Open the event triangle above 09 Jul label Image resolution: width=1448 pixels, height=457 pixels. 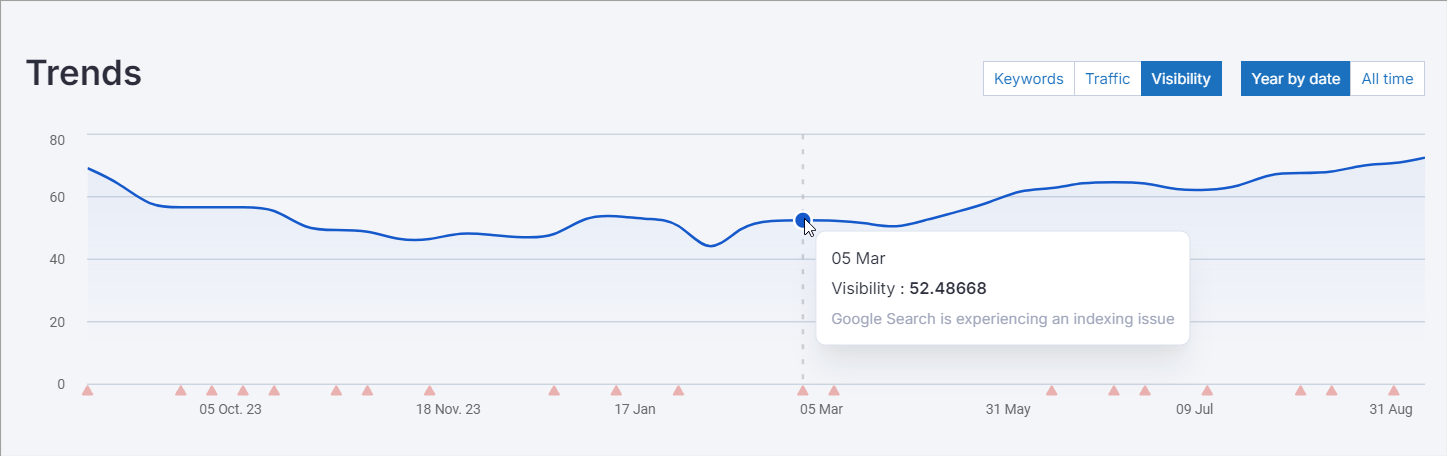coord(1207,390)
